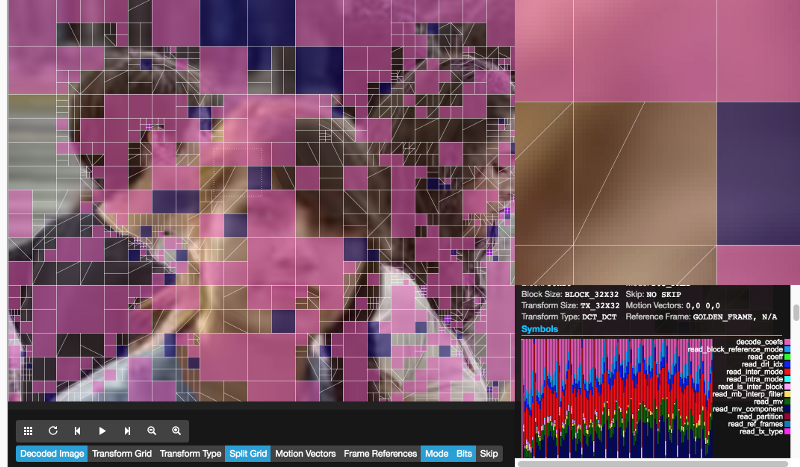This screenshot has height=467, width=800.
Task: Select the read_partition legend label
Action: coord(760,416)
